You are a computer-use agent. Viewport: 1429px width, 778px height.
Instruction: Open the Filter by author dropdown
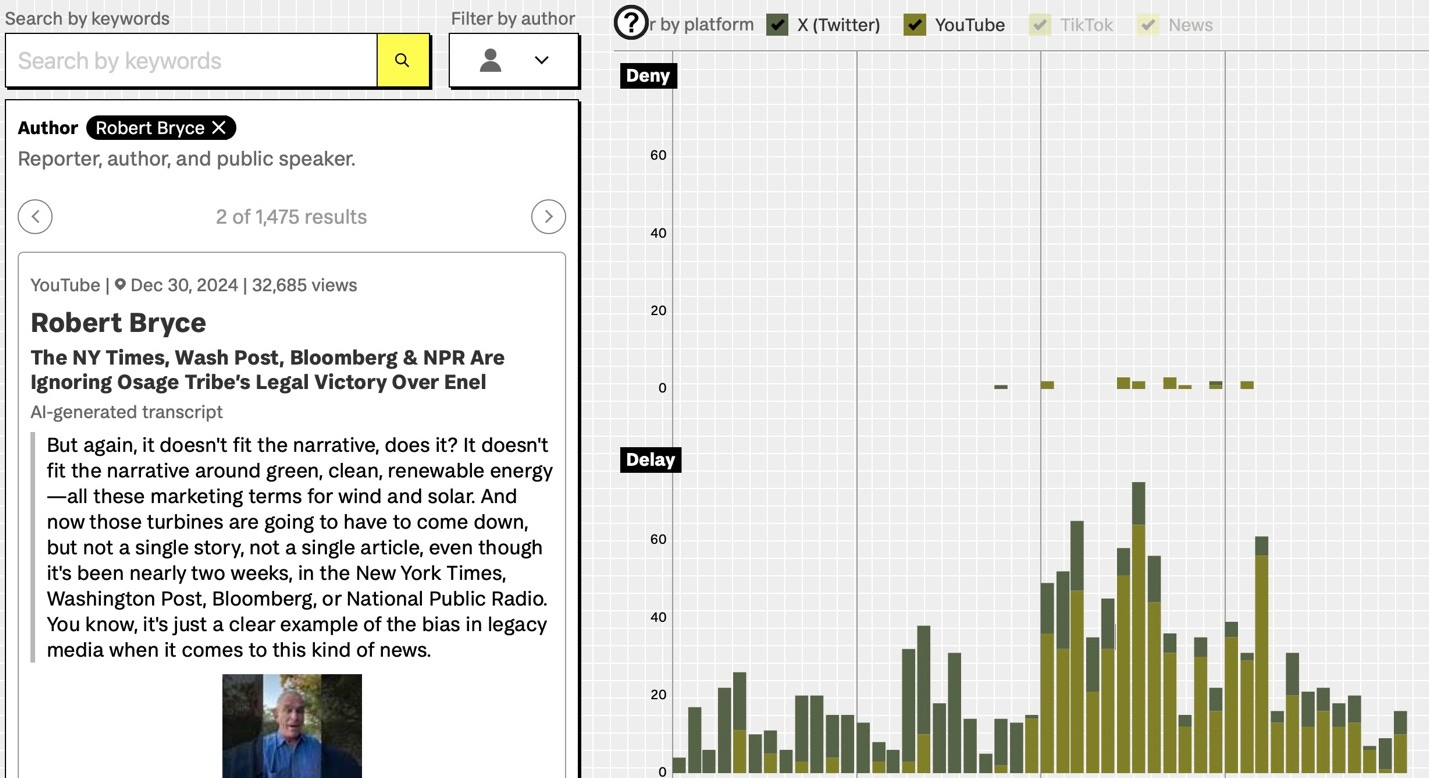[x=514, y=60]
